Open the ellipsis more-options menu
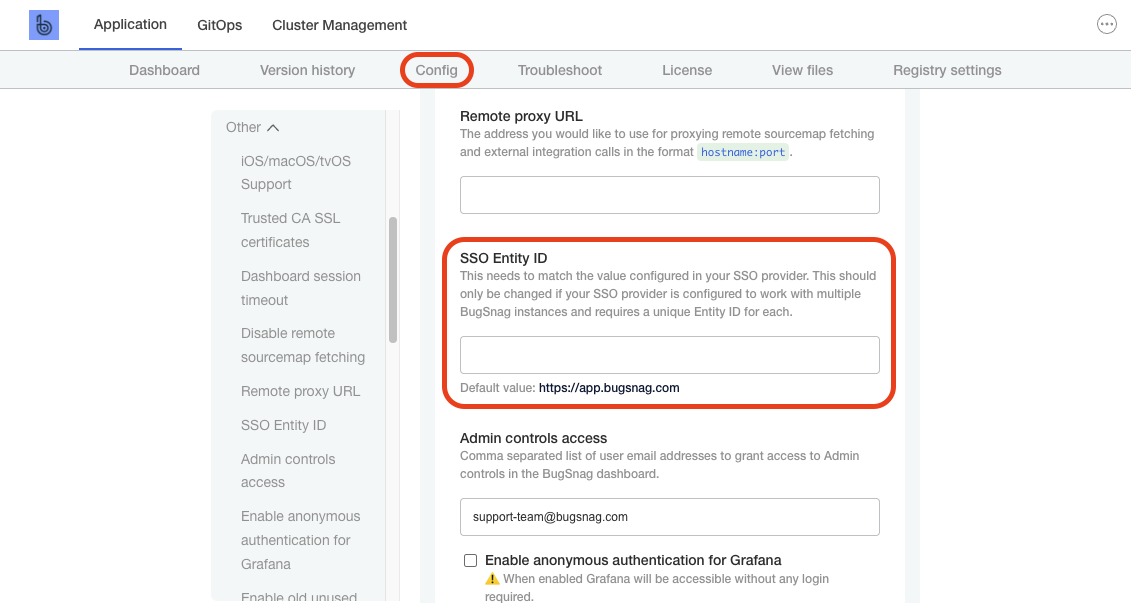The height and width of the screenshot is (603, 1131). pos(1106,25)
